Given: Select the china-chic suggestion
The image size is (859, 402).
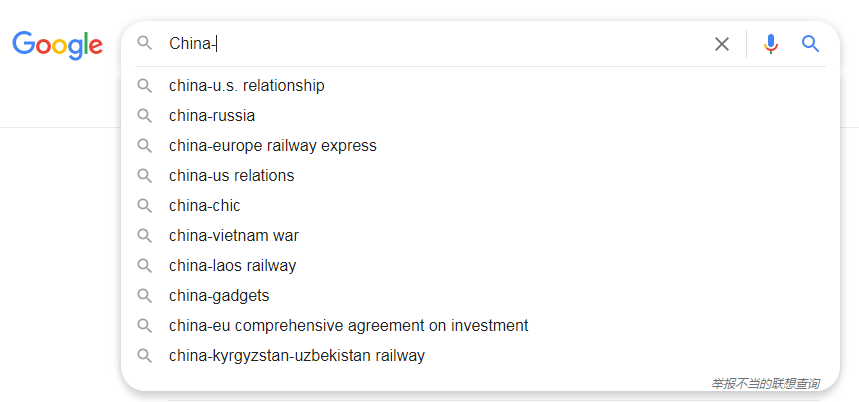Looking at the screenshot, I should pos(205,206).
